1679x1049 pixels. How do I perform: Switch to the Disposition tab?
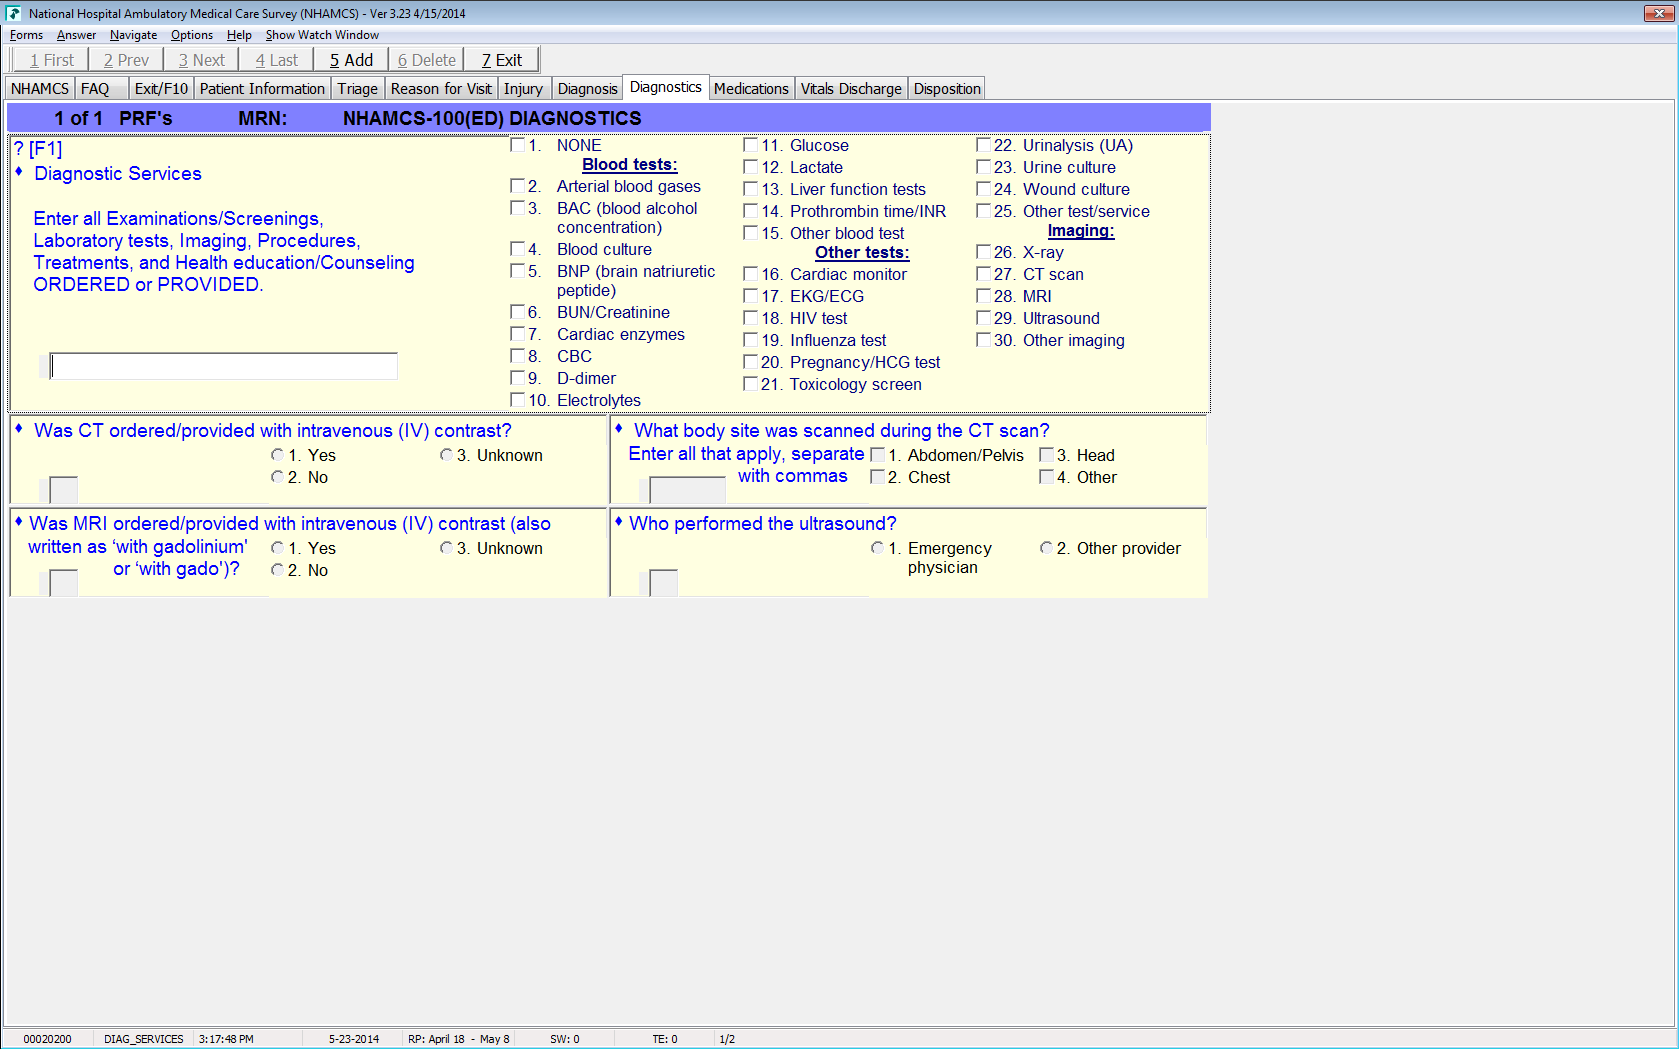point(947,89)
